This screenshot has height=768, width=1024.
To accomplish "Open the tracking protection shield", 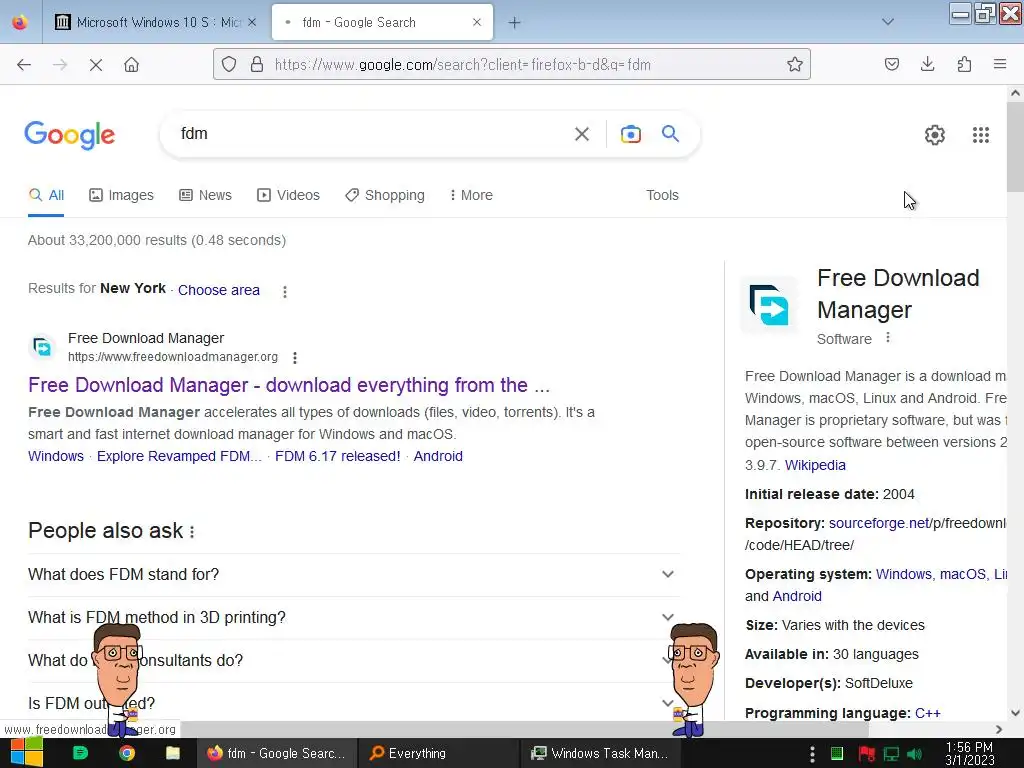I will [229, 64].
